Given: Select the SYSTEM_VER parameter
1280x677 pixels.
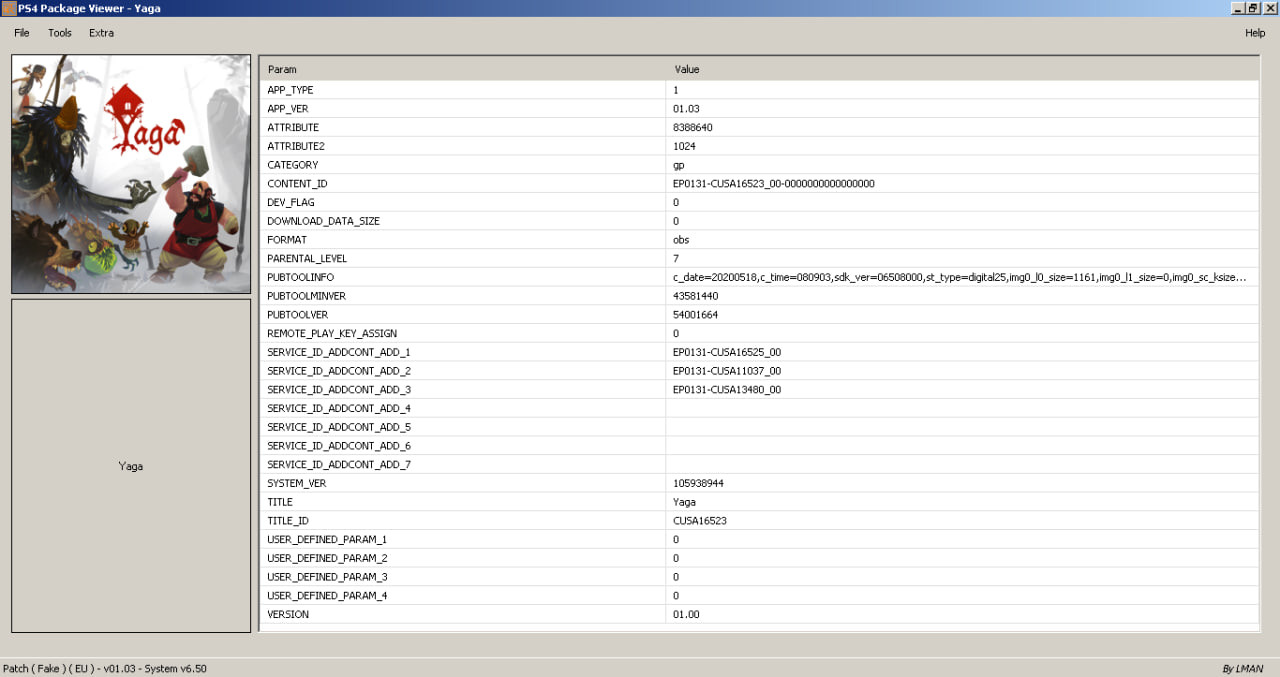Looking at the screenshot, I should coord(297,483).
